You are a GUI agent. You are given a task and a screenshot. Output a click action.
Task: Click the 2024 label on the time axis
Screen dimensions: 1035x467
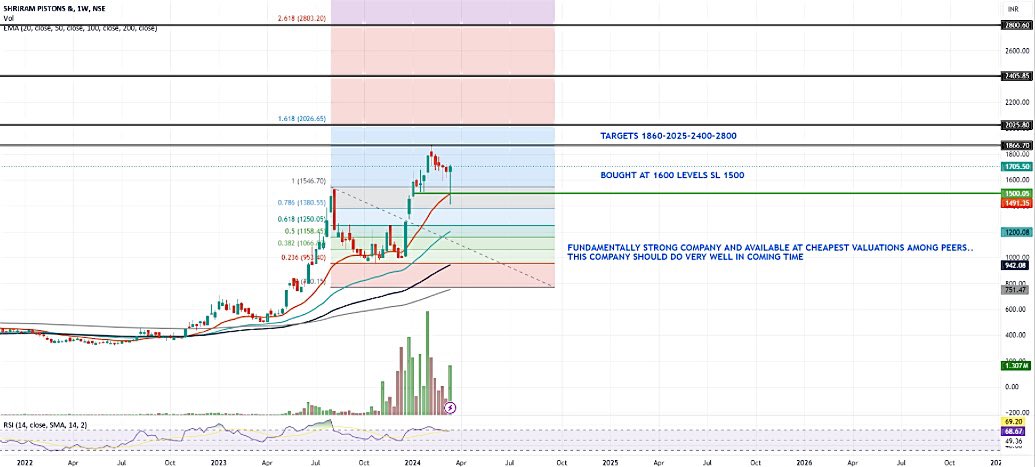(415, 462)
